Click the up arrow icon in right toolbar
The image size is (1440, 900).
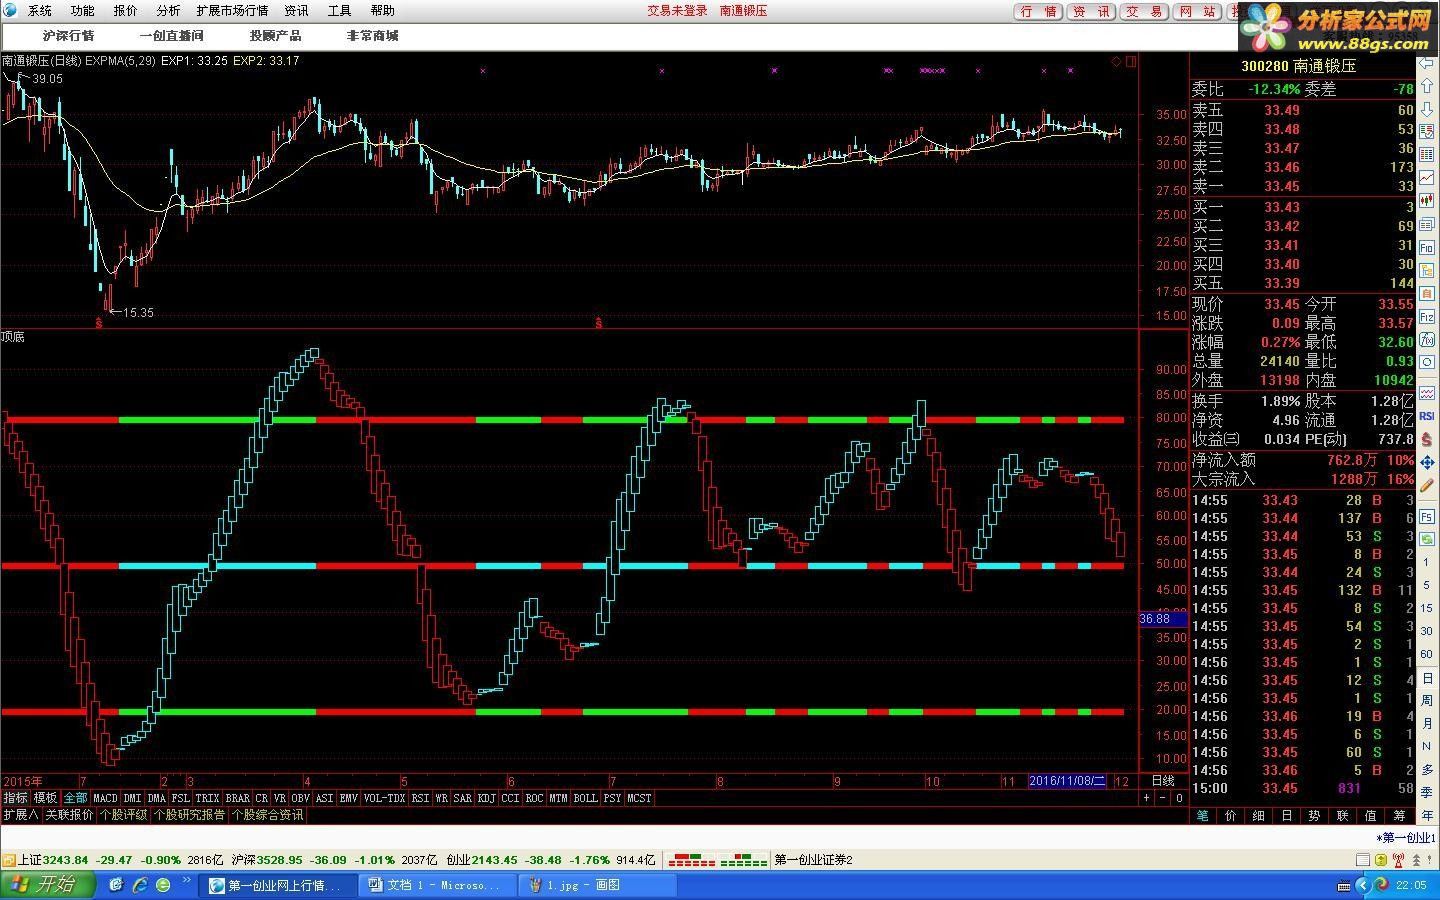pos(1427,86)
